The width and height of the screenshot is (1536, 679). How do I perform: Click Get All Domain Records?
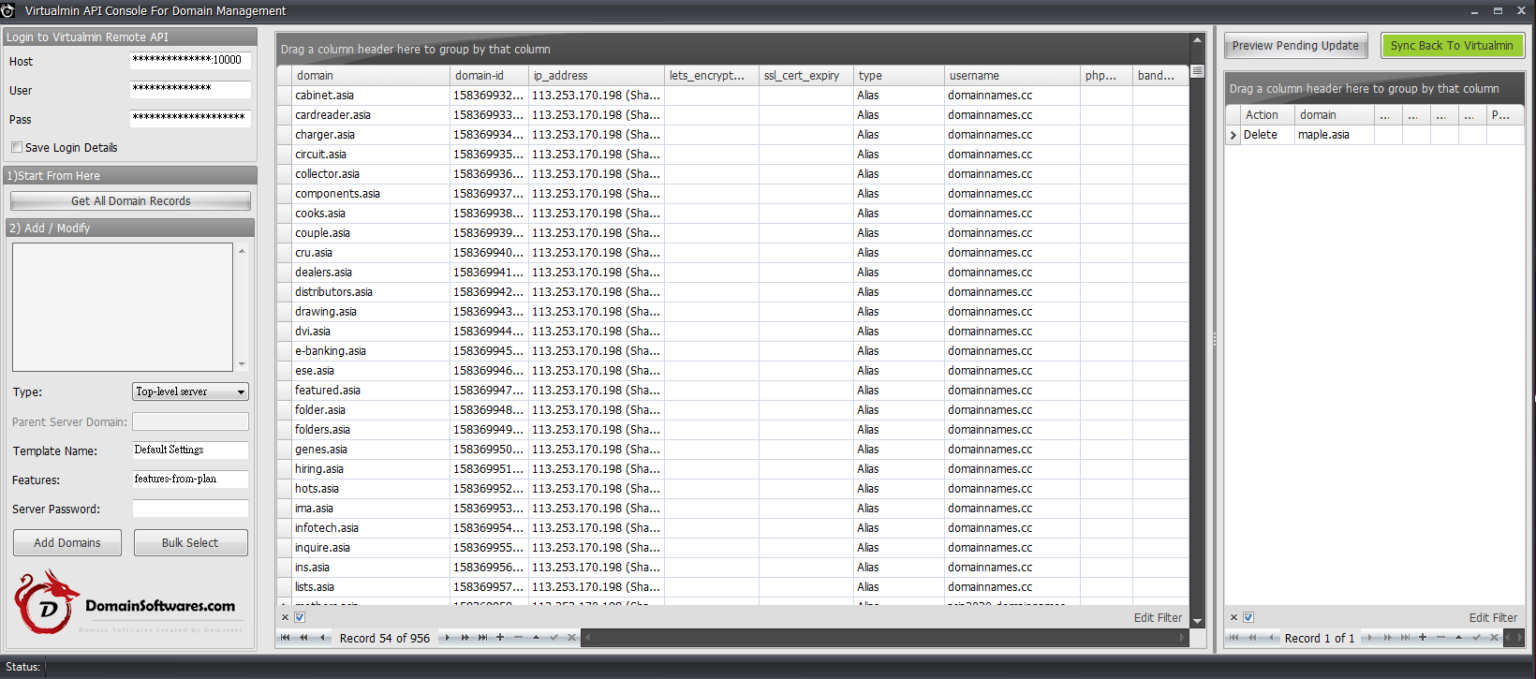point(130,200)
